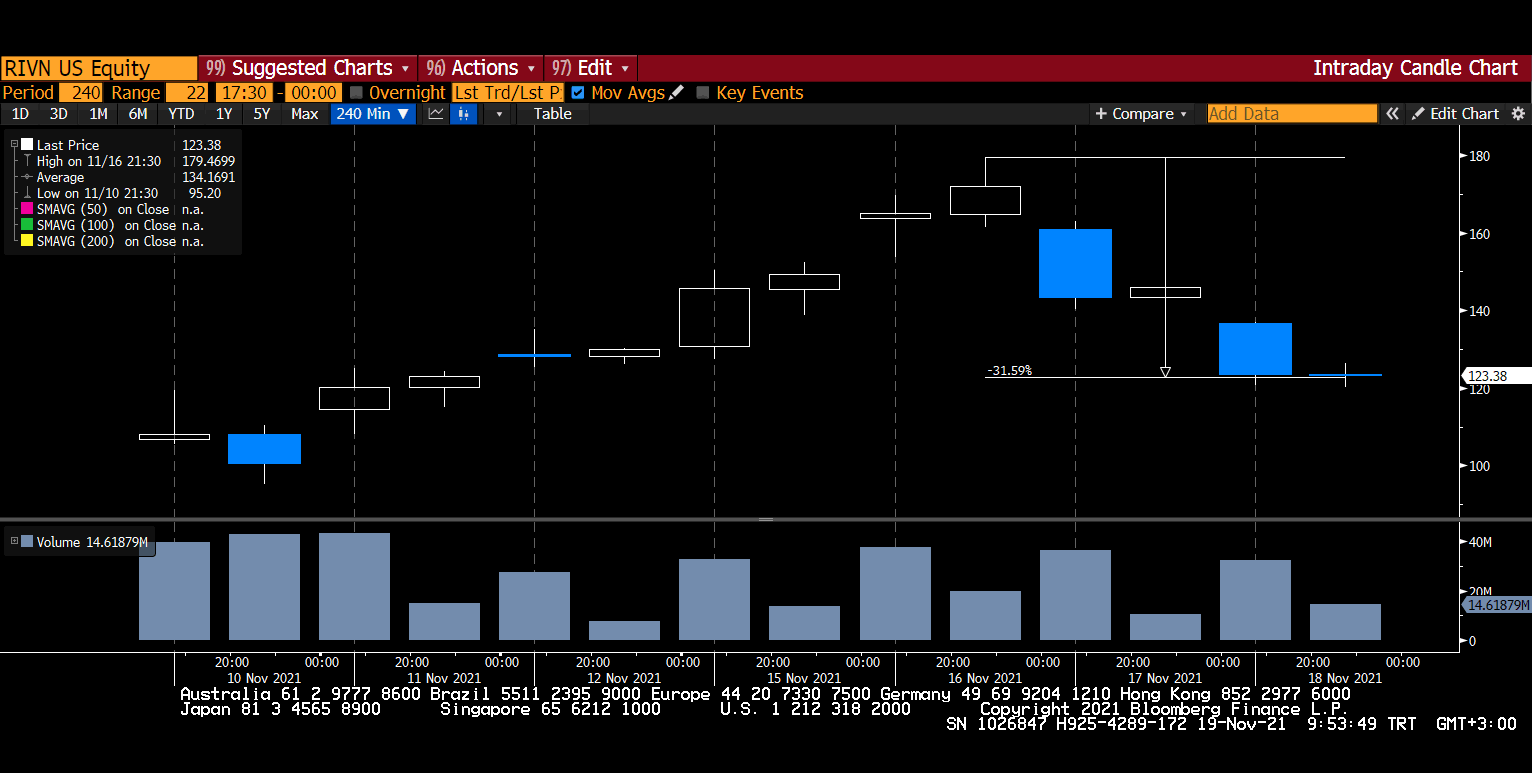Select the 1D range tab

pos(20,114)
